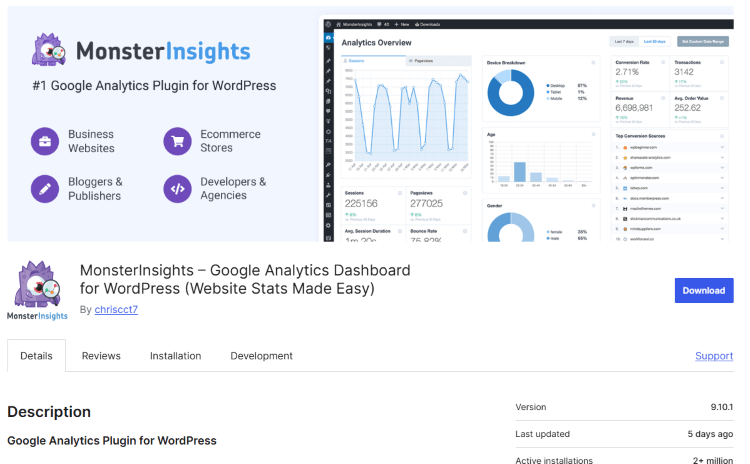The height and width of the screenshot is (464, 750).
Task: Switch to the Pageviews chart tab
Action: [x=439, y=61]
